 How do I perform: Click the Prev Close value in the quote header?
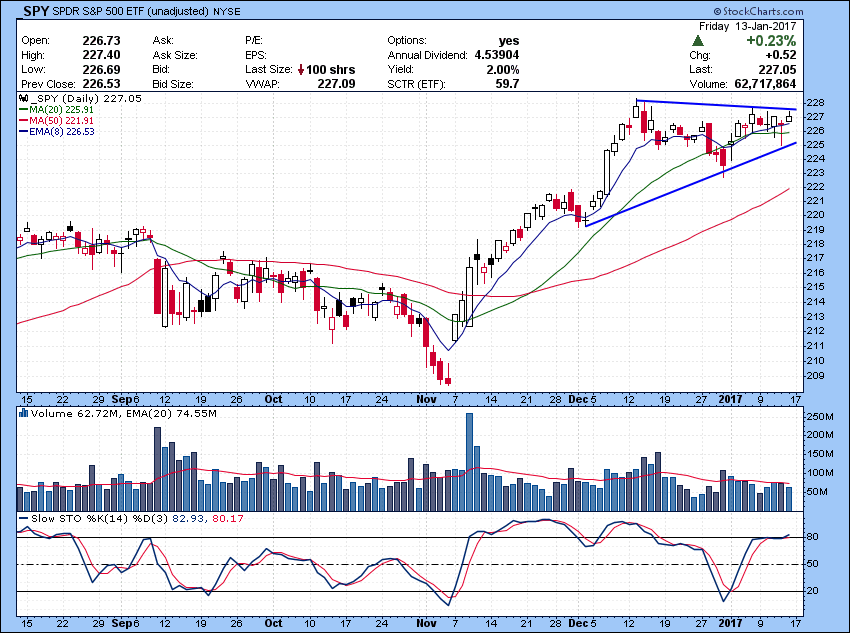coord(101,84)
